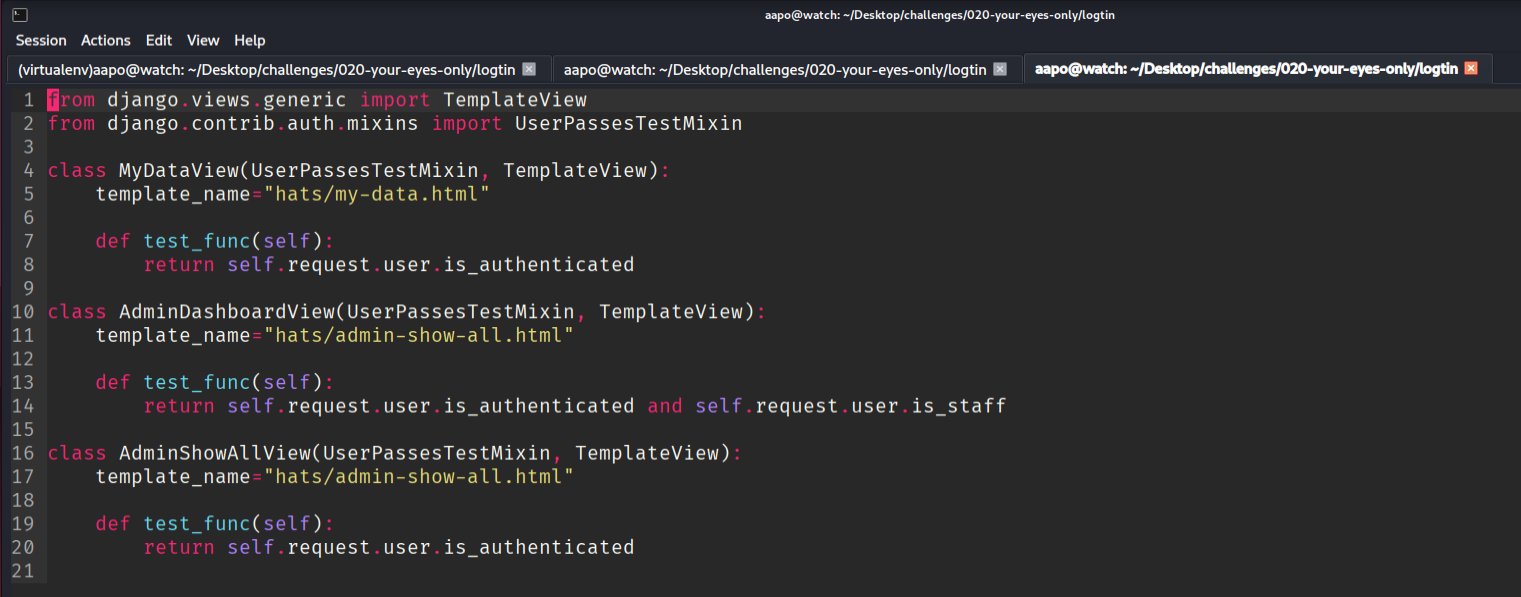Open the View menu
Screen dimensions: 1521x597
203,40
